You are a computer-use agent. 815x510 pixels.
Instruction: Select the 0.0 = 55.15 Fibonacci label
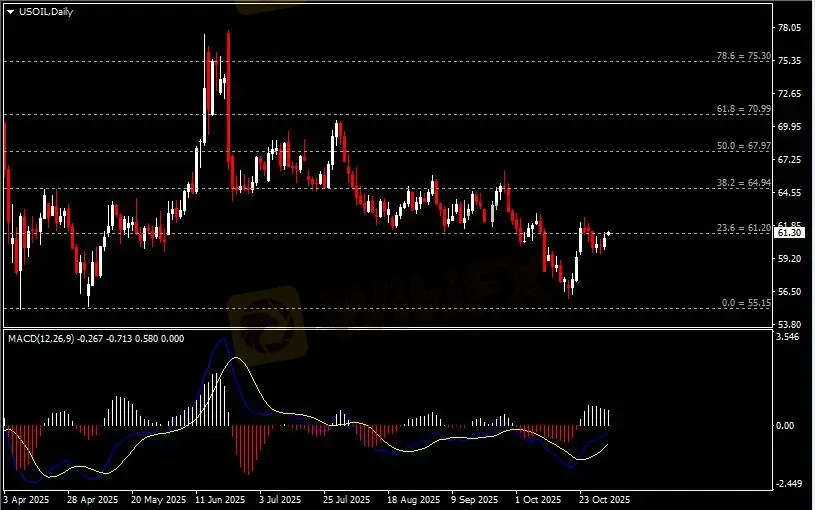coord(746,303)
